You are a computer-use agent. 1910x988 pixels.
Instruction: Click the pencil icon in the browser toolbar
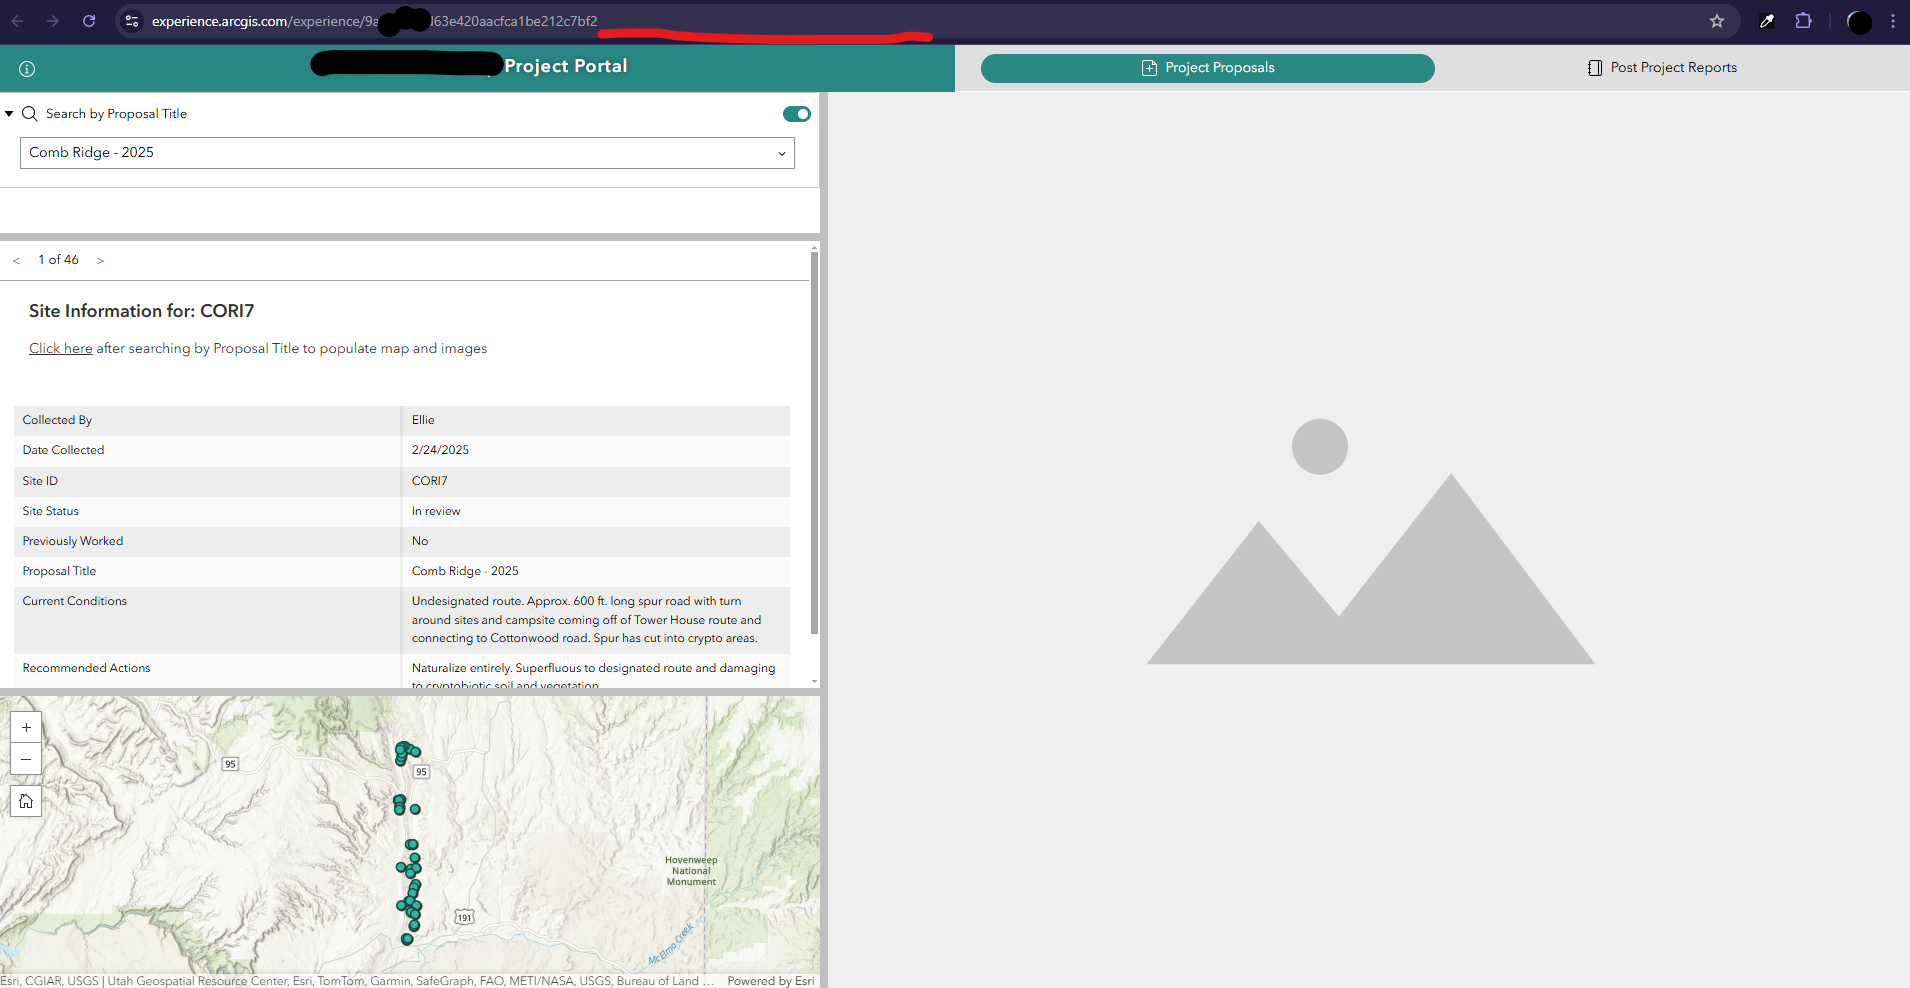(x=1766, y=20)
